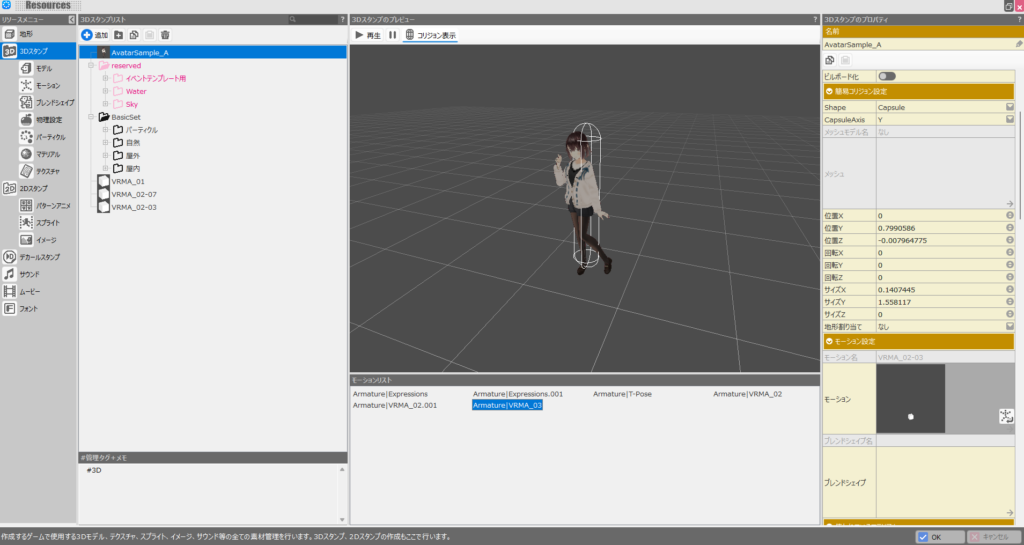Toggle the ビルボード化 switch

(x=886, y=76)
